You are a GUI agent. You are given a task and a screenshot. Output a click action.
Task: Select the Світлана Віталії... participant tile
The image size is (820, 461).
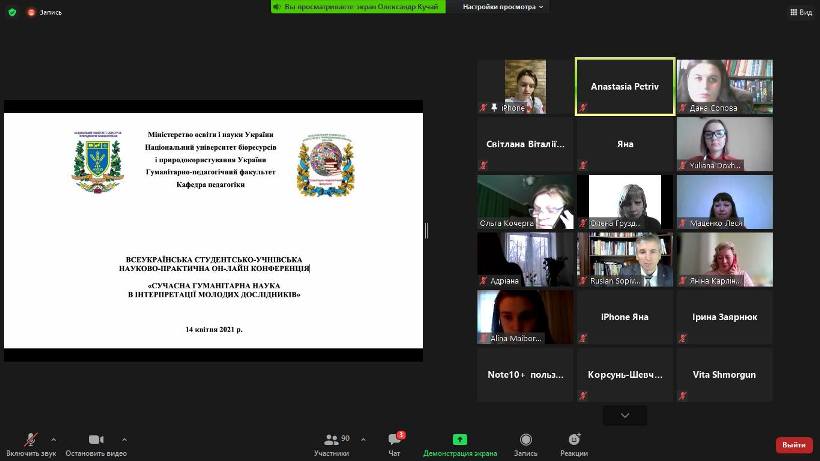click(525, 144)
